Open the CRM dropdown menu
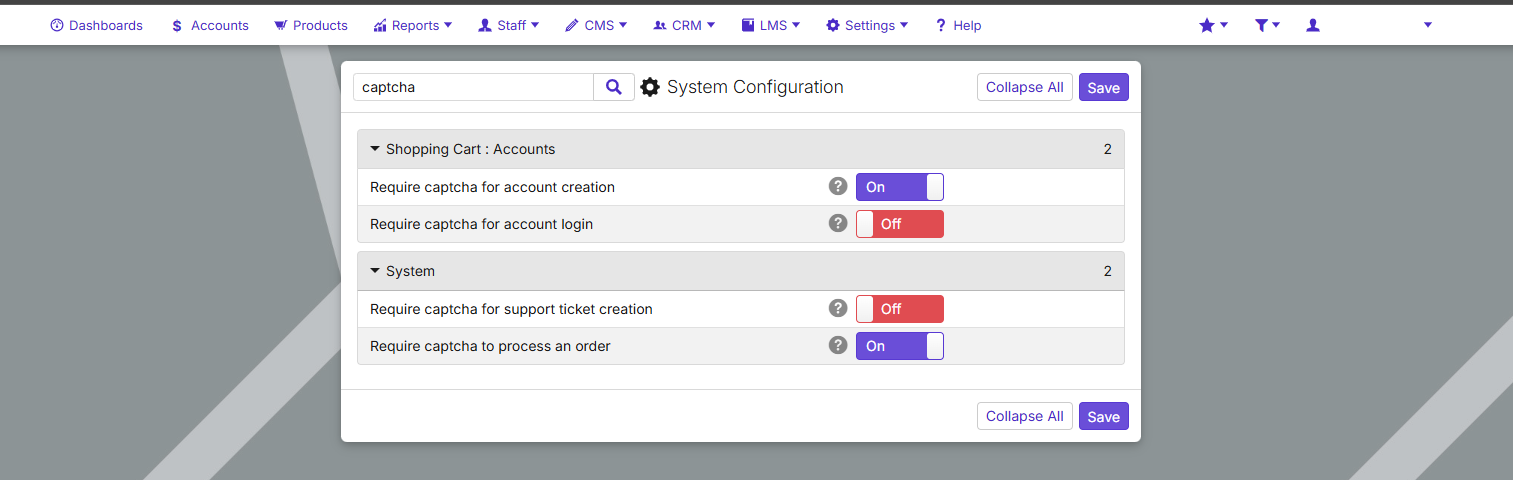This screenshot has height=480, width=1513. 684,25
